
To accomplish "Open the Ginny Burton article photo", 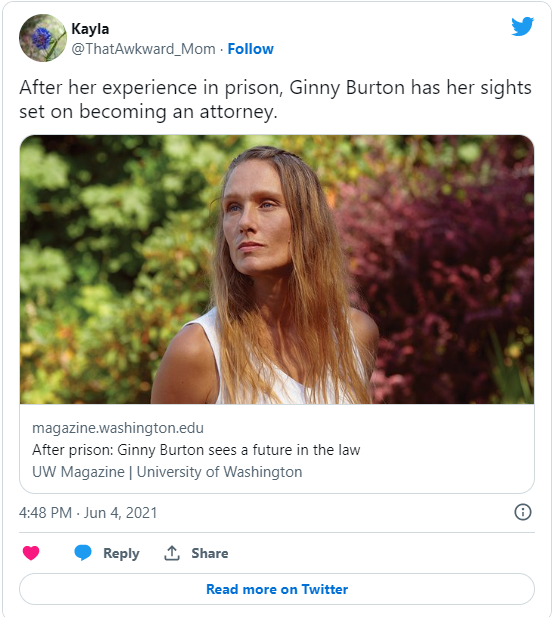I will click(277, 270).
